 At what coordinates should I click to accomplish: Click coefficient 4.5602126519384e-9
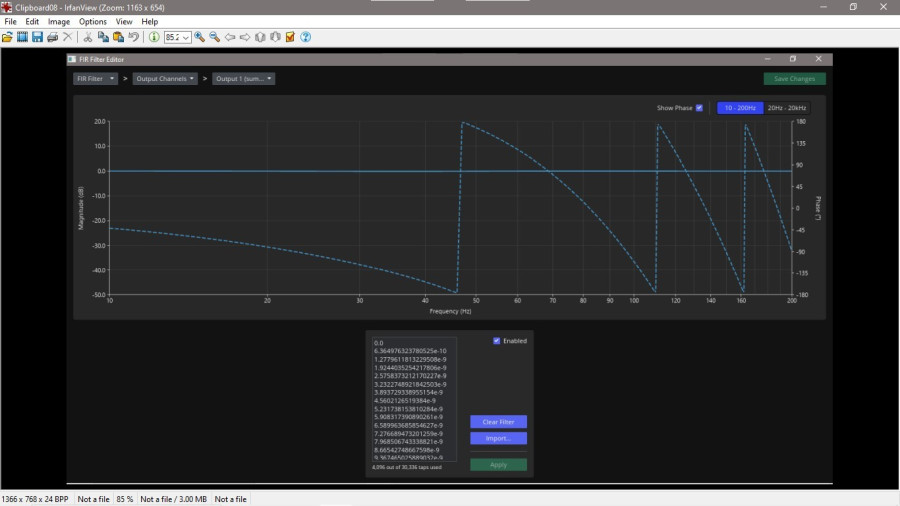click(405, 401)
